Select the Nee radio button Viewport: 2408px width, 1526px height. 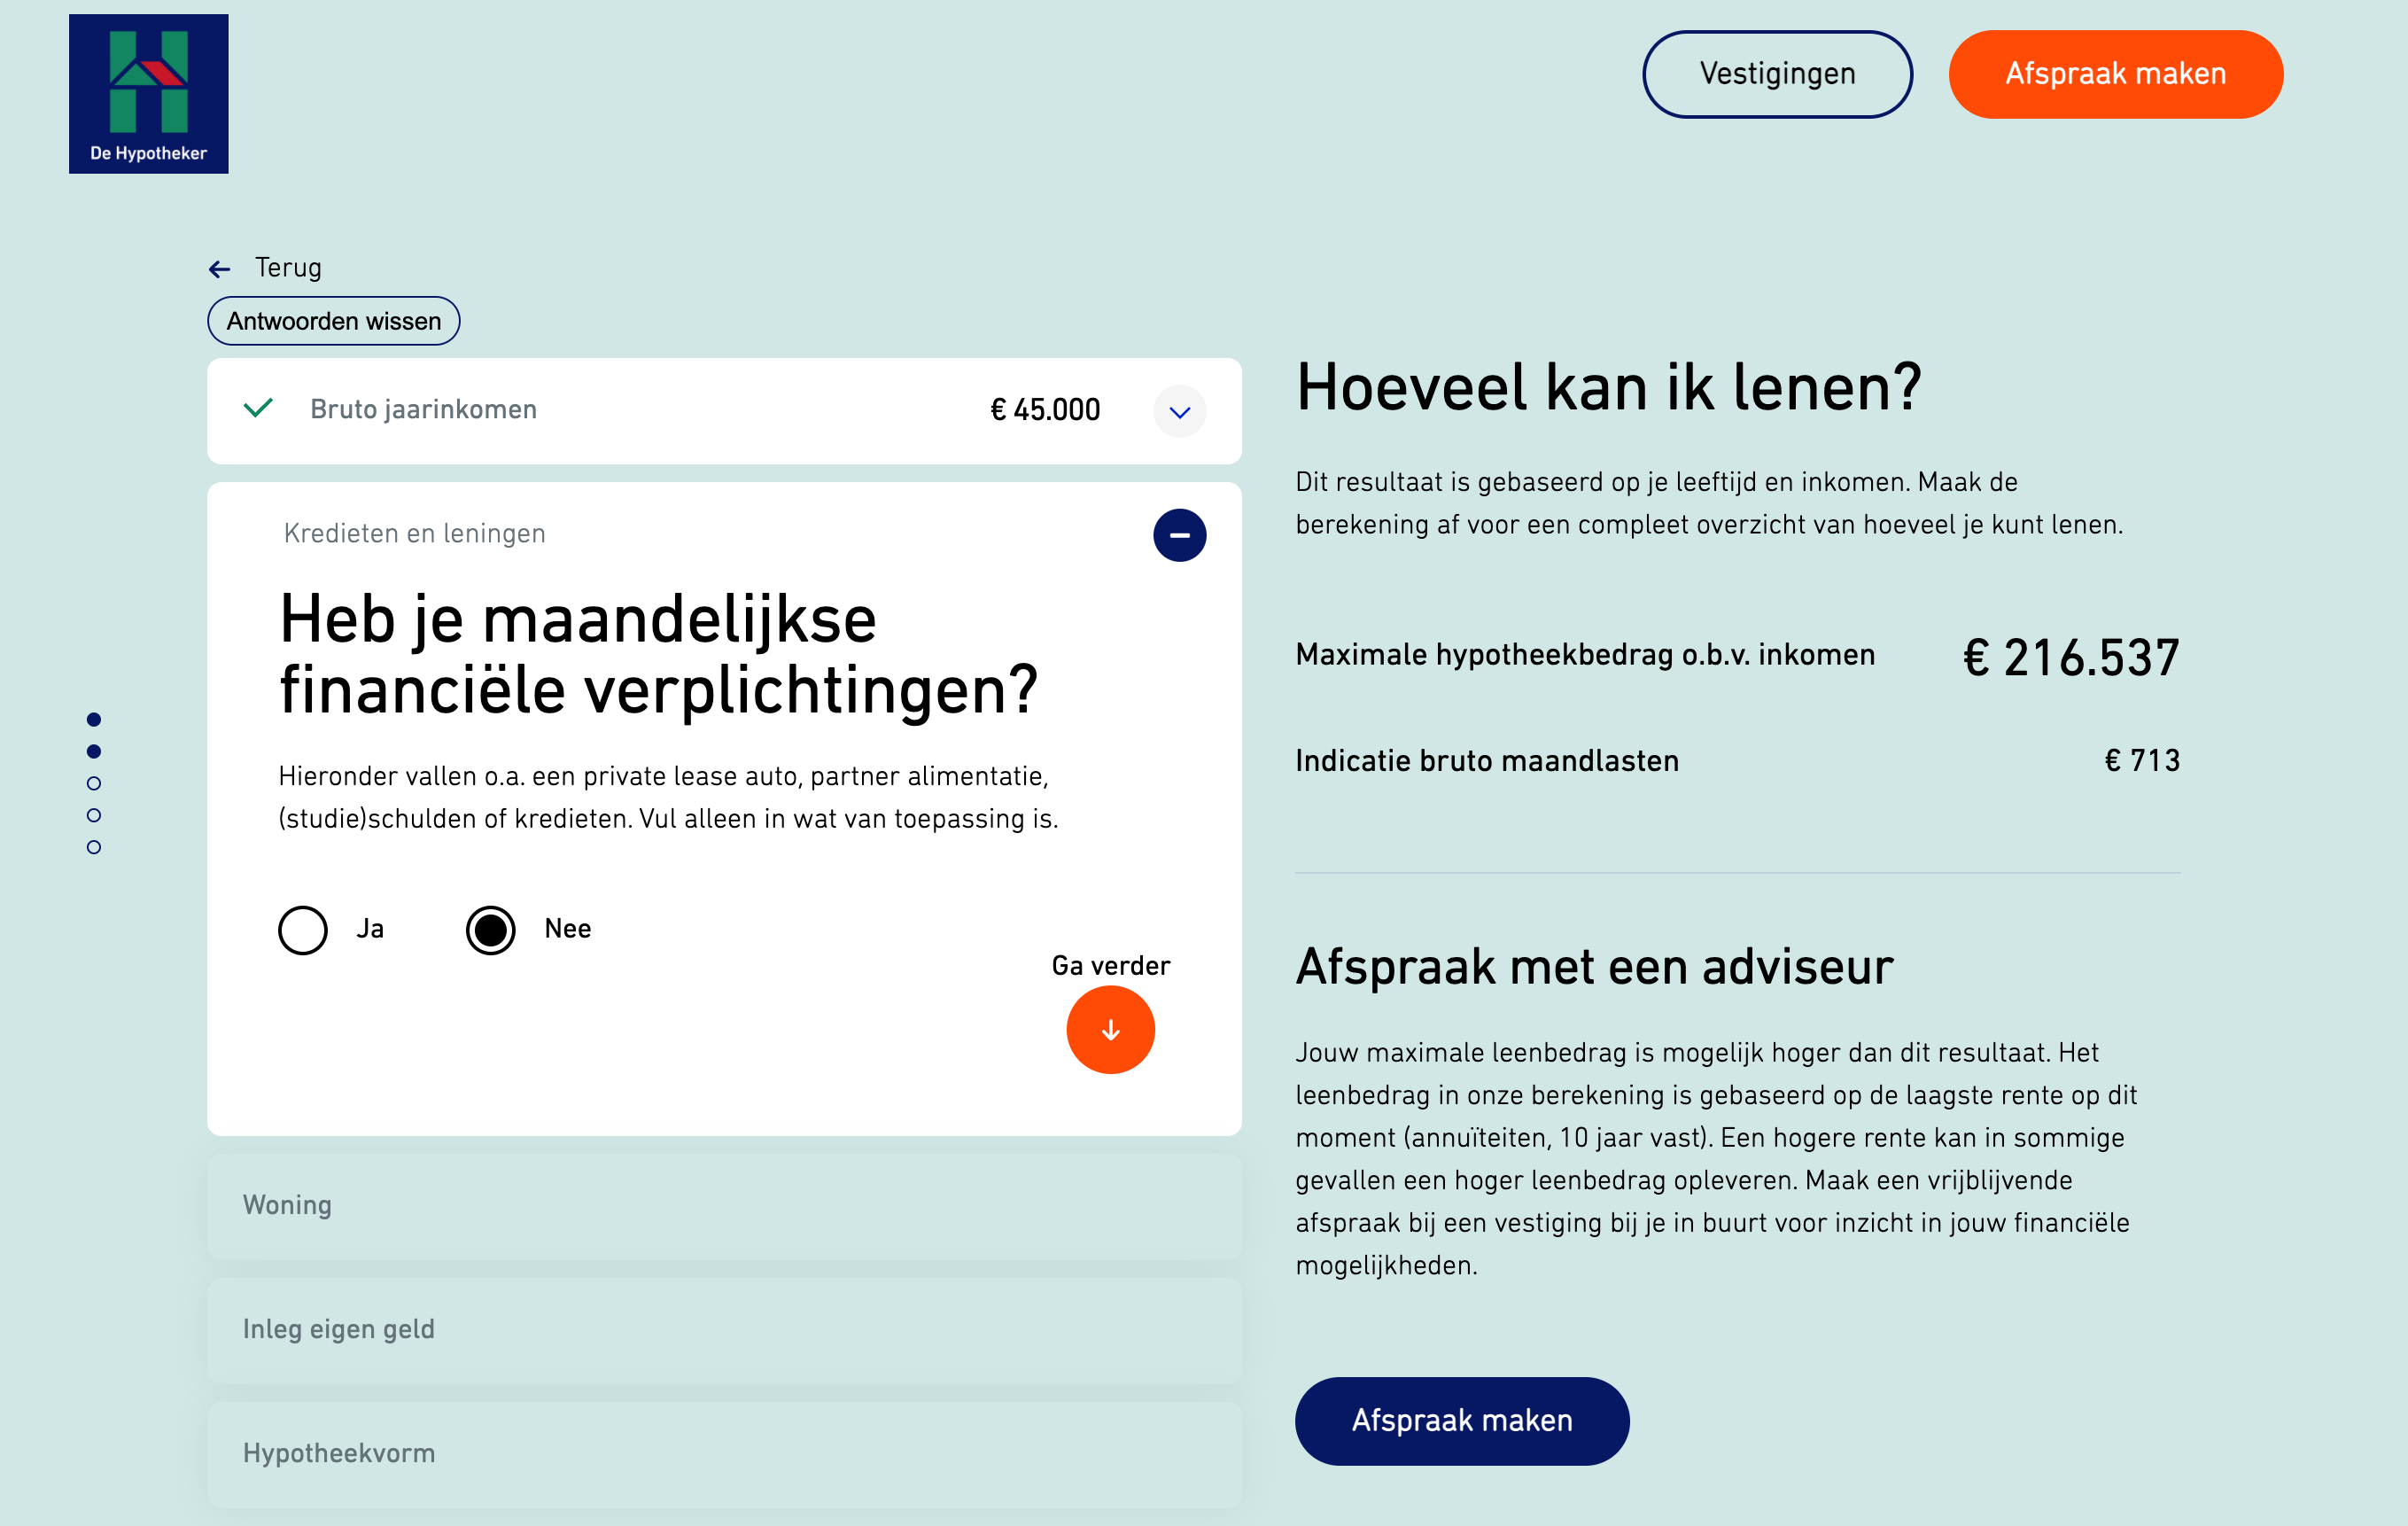point(490,930)
